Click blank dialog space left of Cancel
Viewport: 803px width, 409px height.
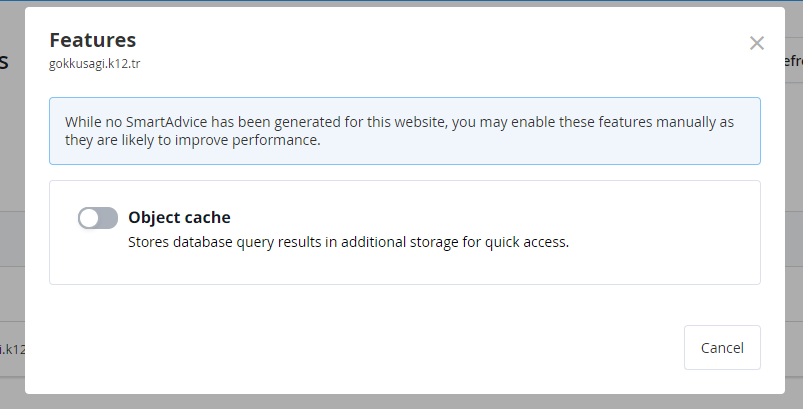tap(358, 348)
